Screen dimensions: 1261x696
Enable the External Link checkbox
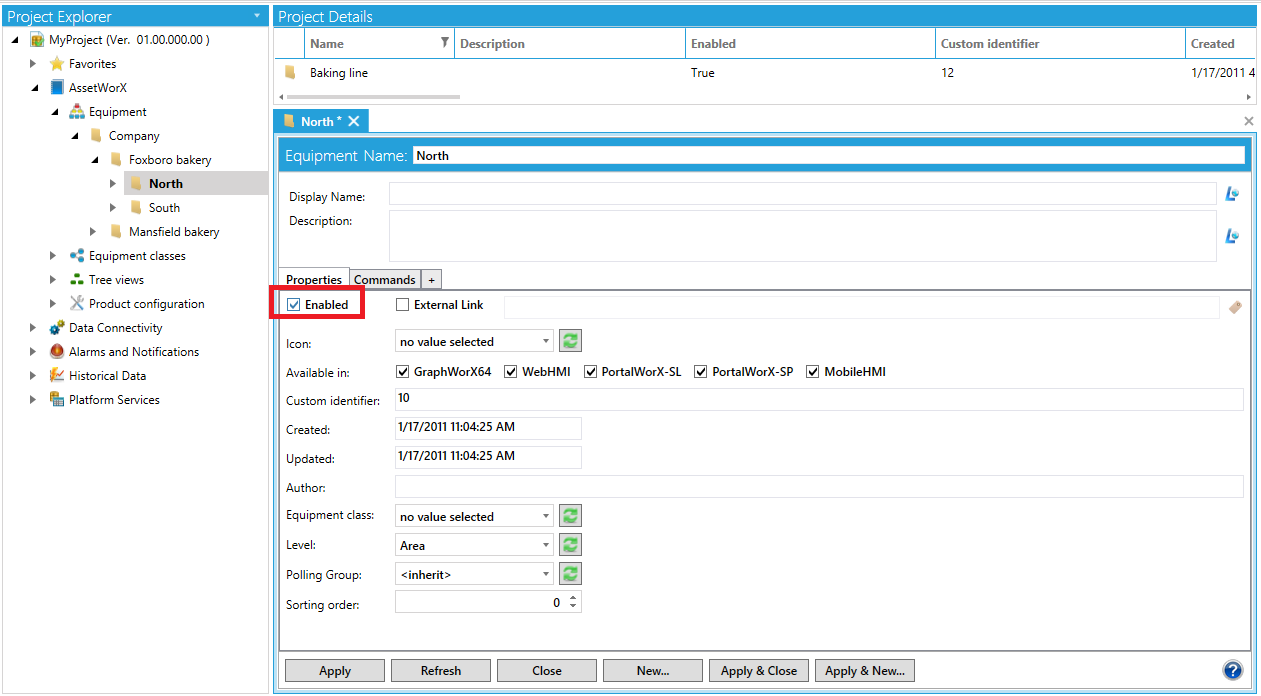coord(403,305)
